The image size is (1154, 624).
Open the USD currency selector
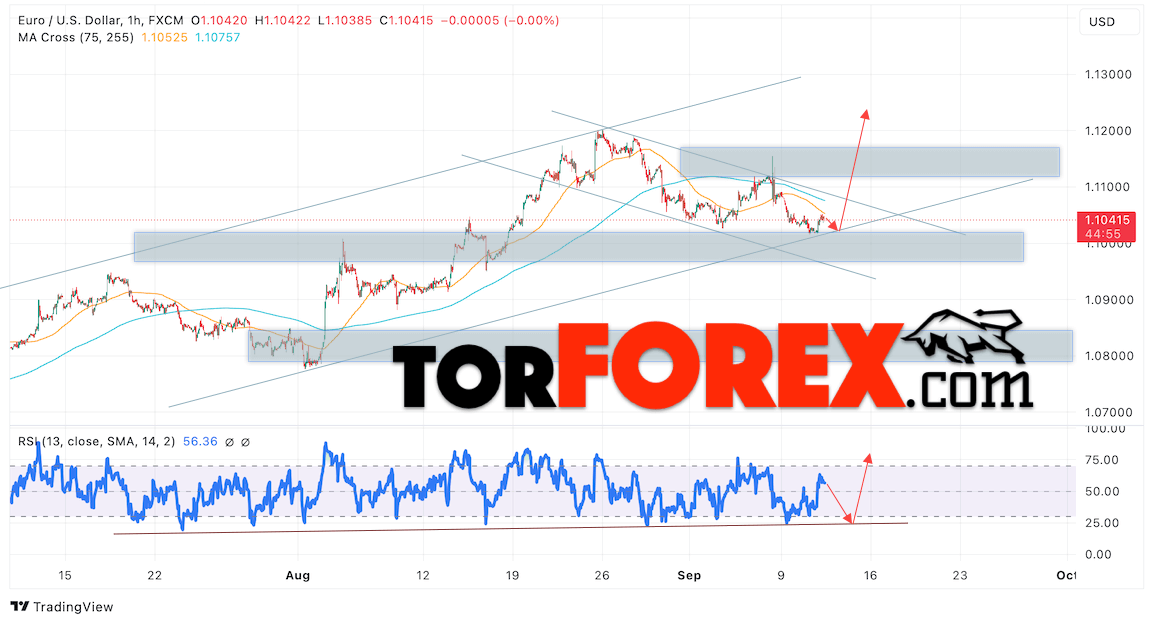[x=1102, y=22]
